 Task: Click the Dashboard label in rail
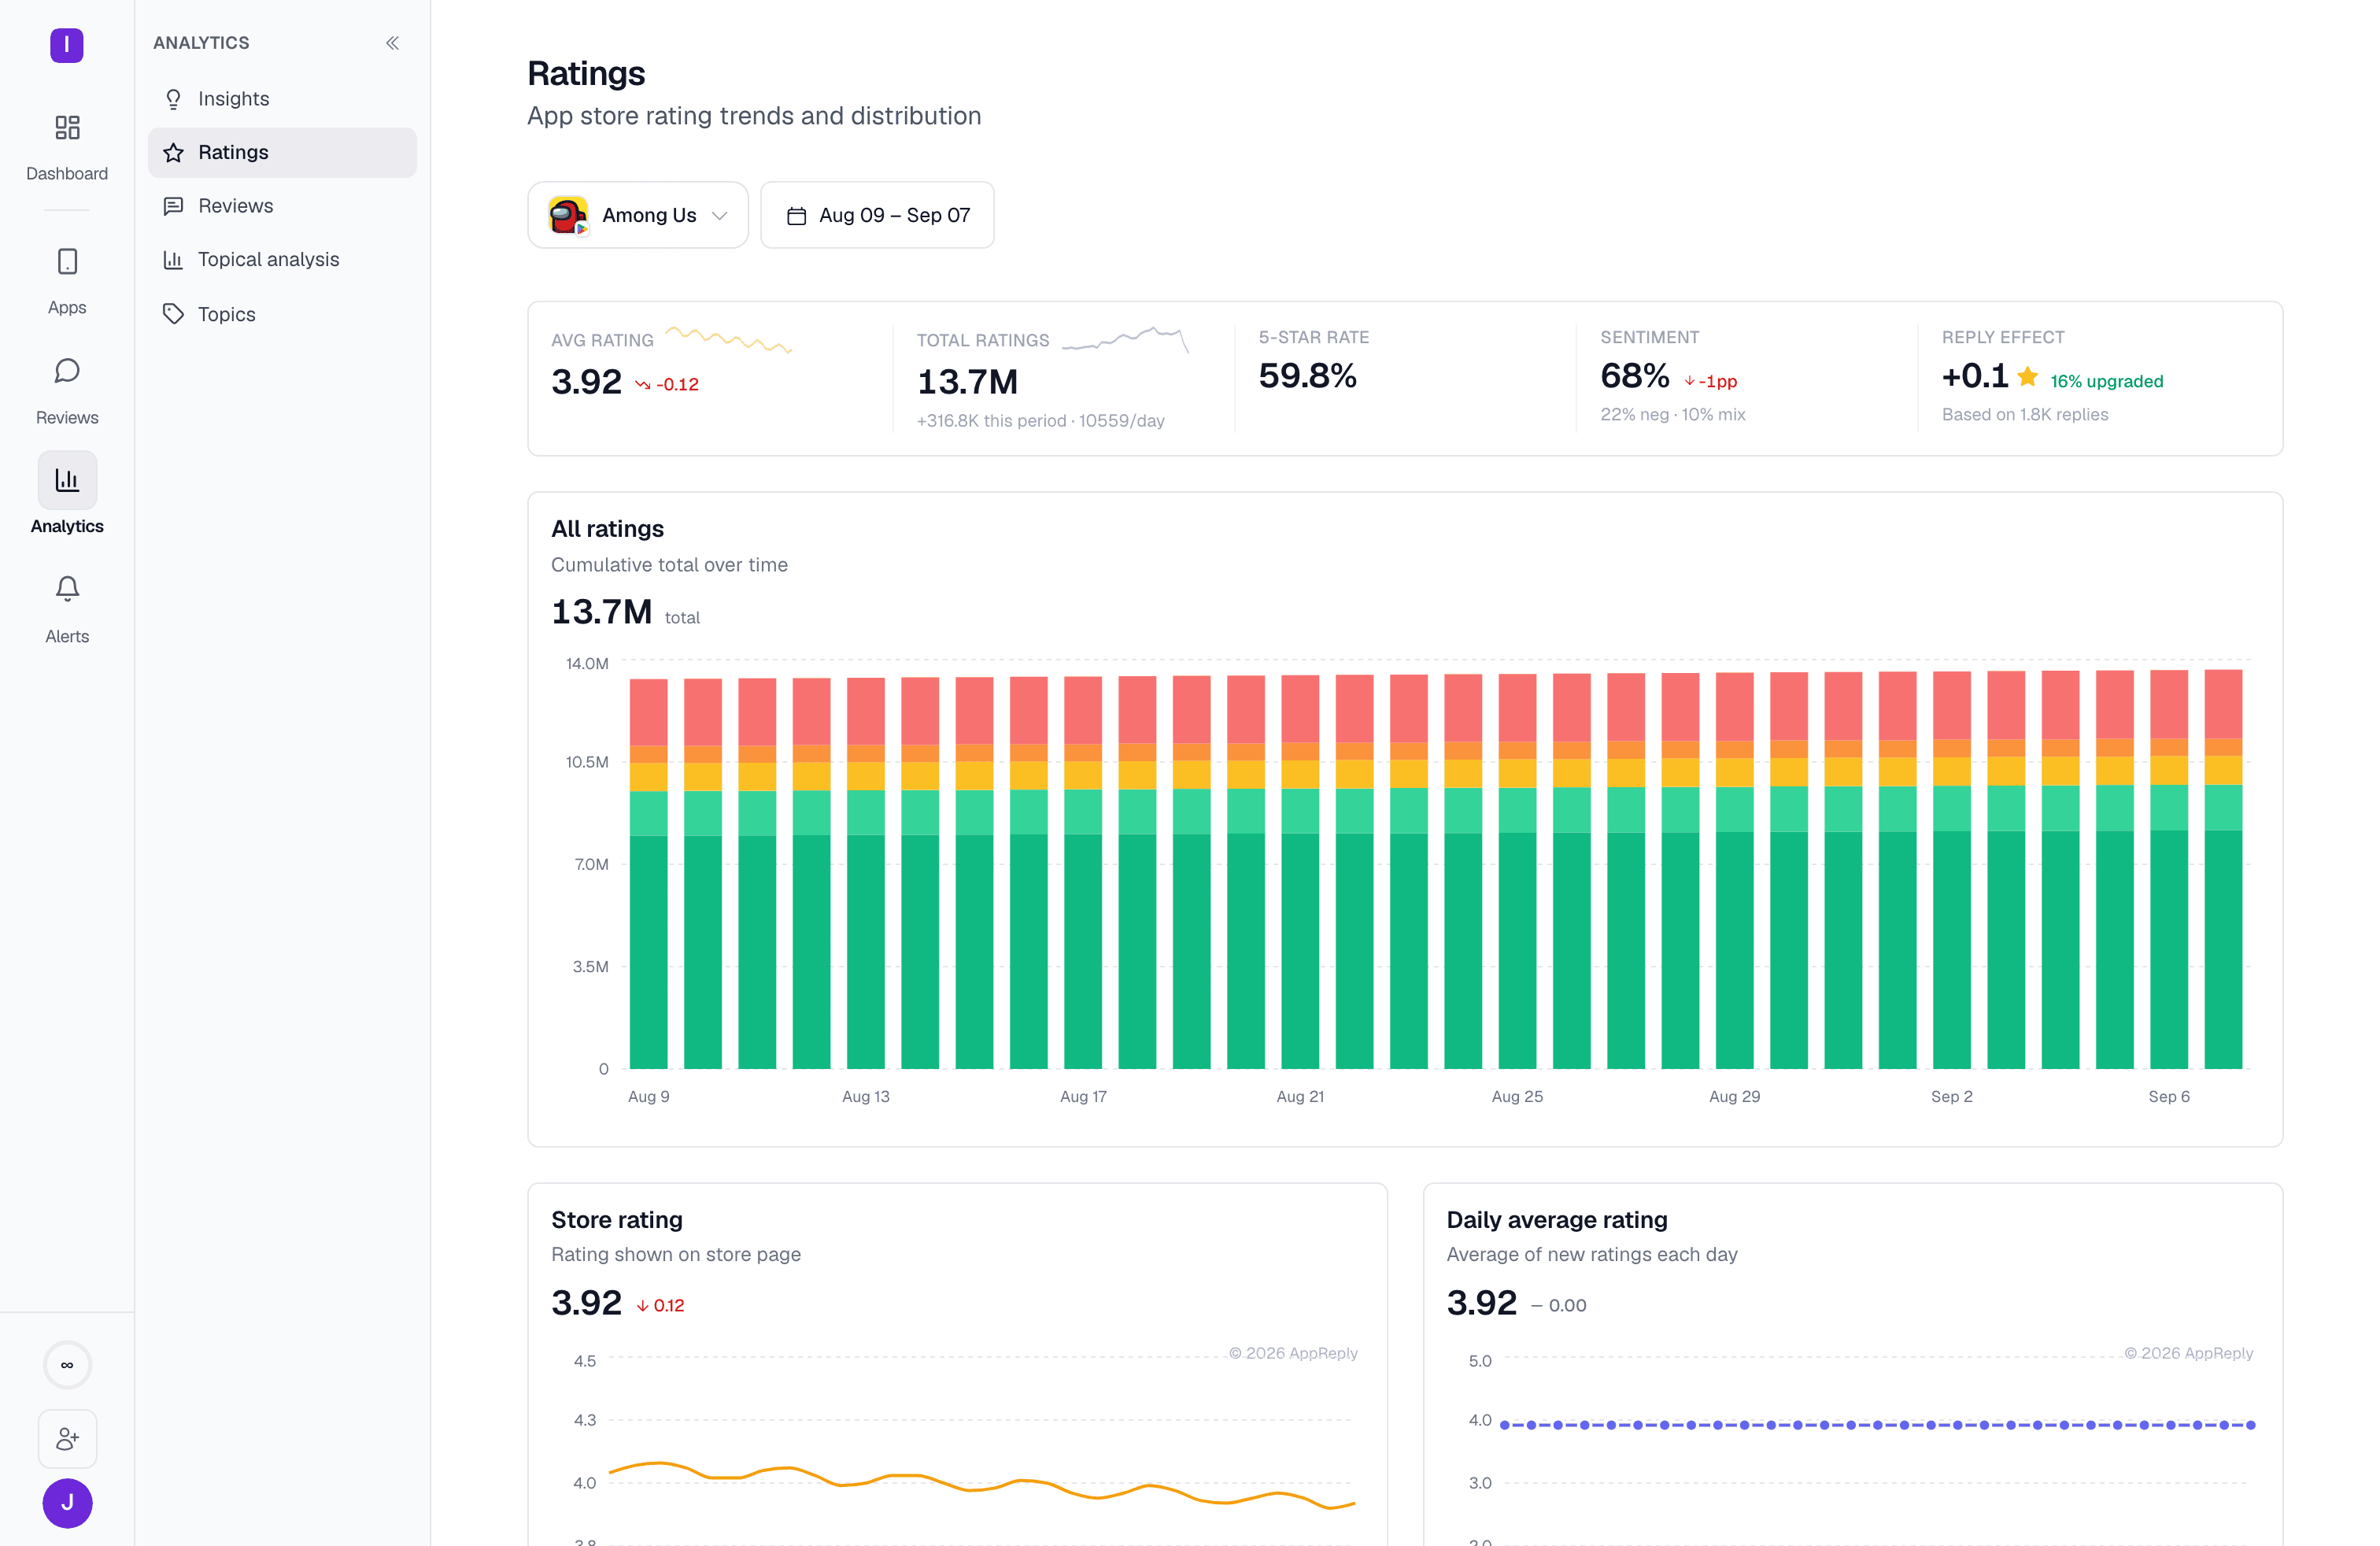tap(67, 174)
